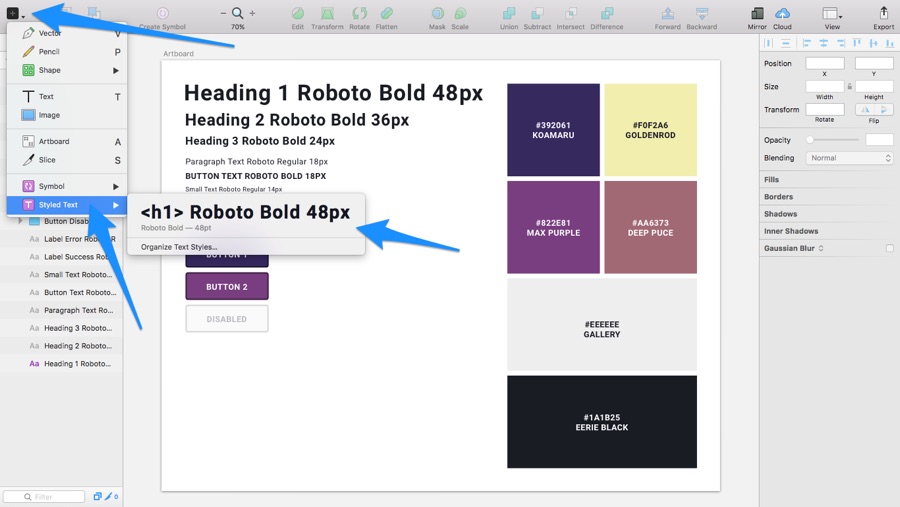
Task: Select the #F0F2A6 Goldenrod color swatch
Action: [650, 130]
